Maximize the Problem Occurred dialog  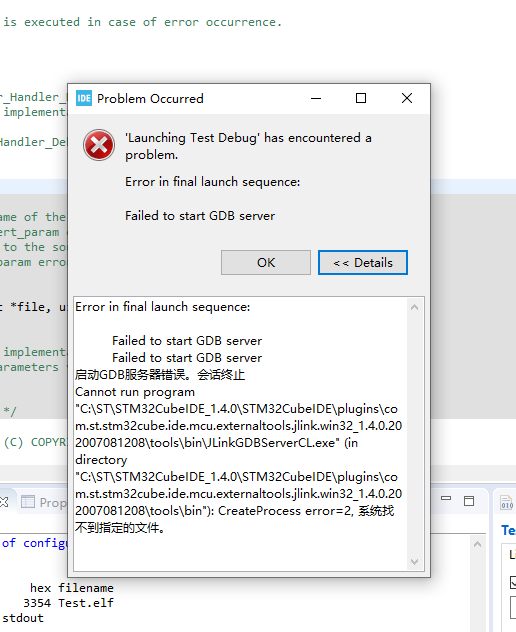pyautogui.click(x=361, y=98)
